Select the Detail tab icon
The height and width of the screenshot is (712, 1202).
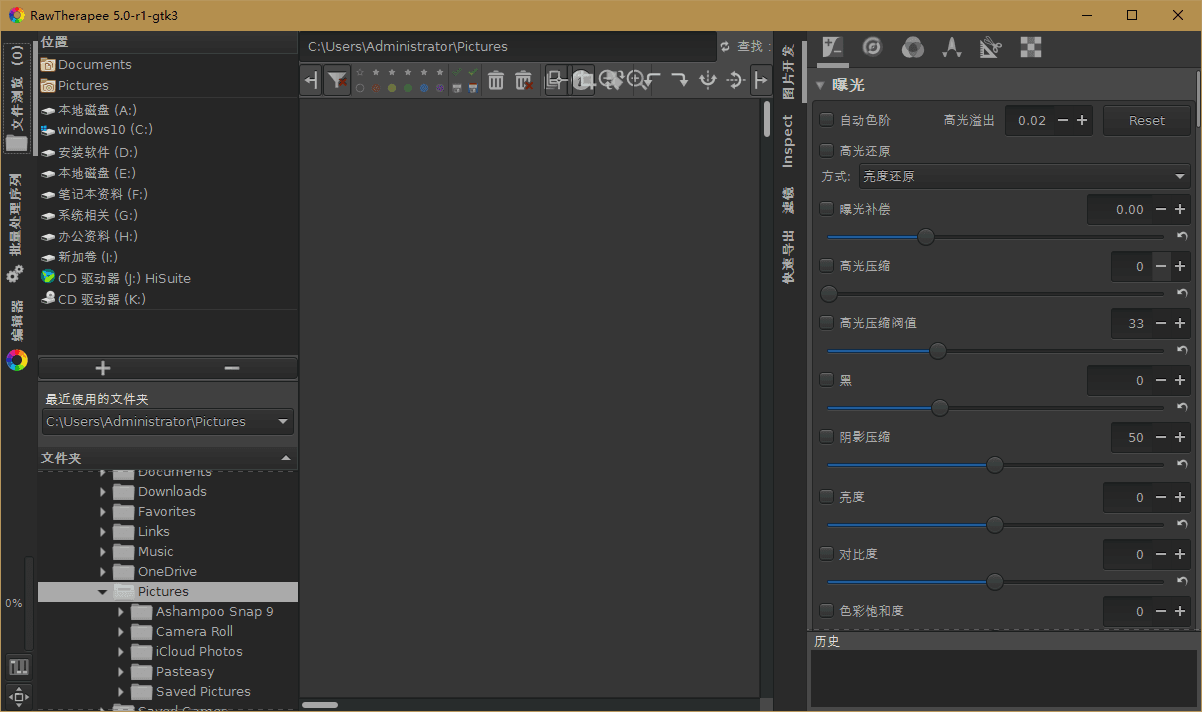872,47
